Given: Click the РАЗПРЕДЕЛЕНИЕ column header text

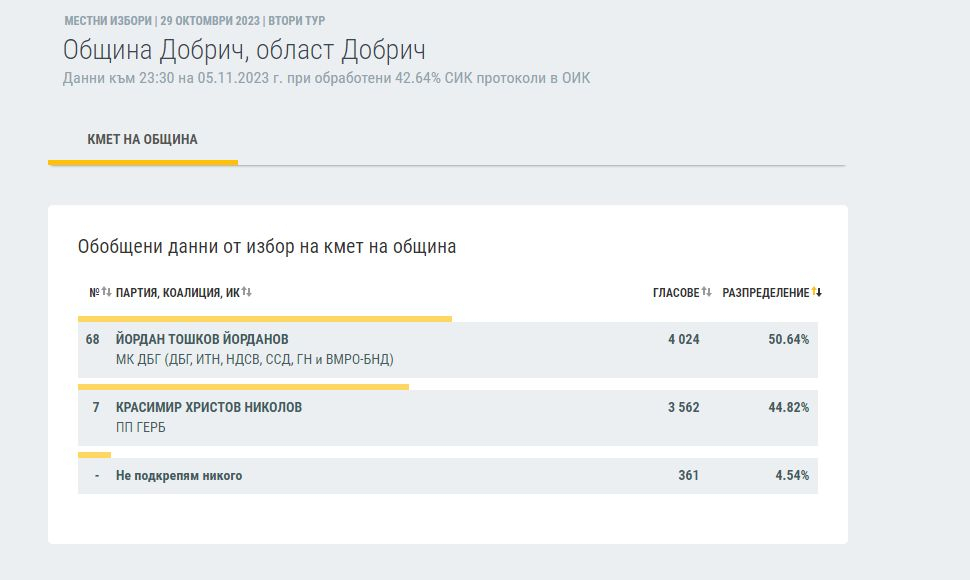Looking at the screenshot, I should 766,292.
